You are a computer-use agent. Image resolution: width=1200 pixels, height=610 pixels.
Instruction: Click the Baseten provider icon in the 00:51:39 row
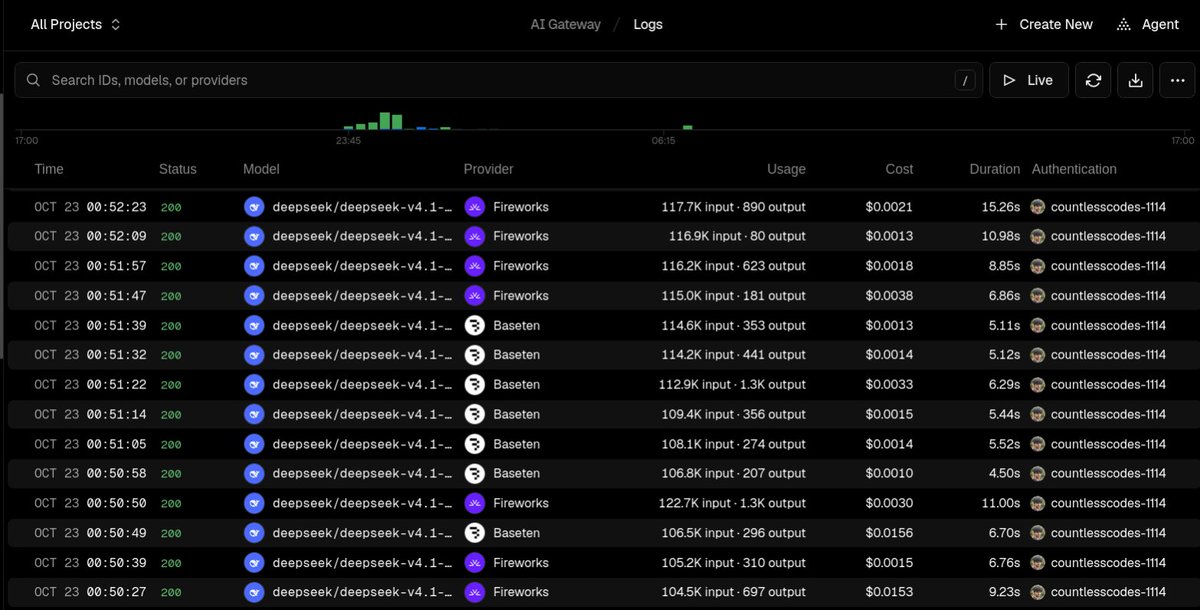coord(474,325)
